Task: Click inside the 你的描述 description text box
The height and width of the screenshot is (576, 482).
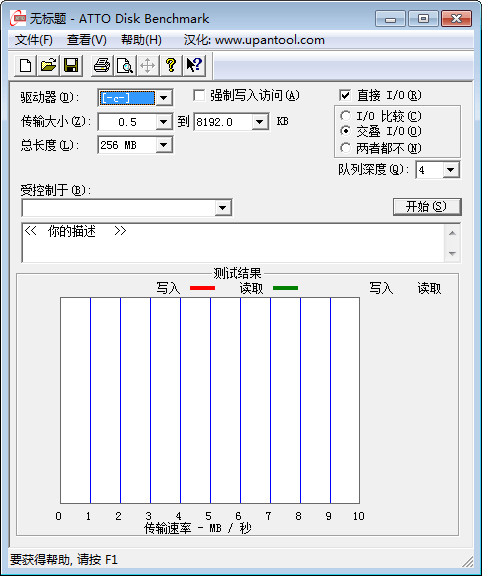Action: pos(233,243)
